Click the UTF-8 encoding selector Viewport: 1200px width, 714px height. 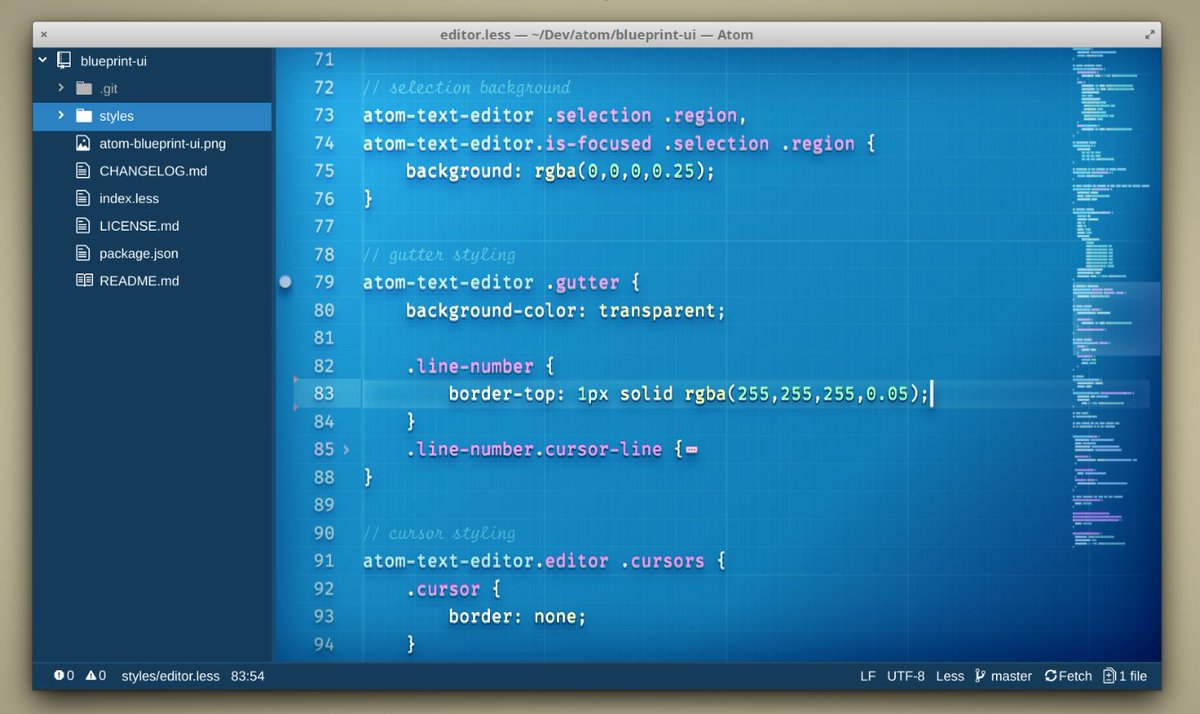coord(905,676)
